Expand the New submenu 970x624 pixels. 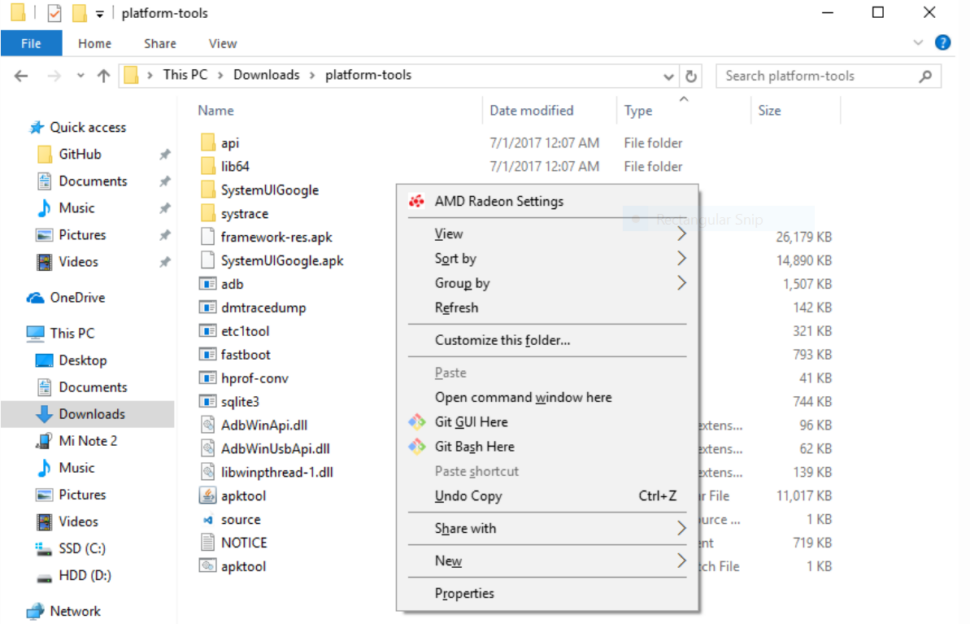tap(547, 561)
